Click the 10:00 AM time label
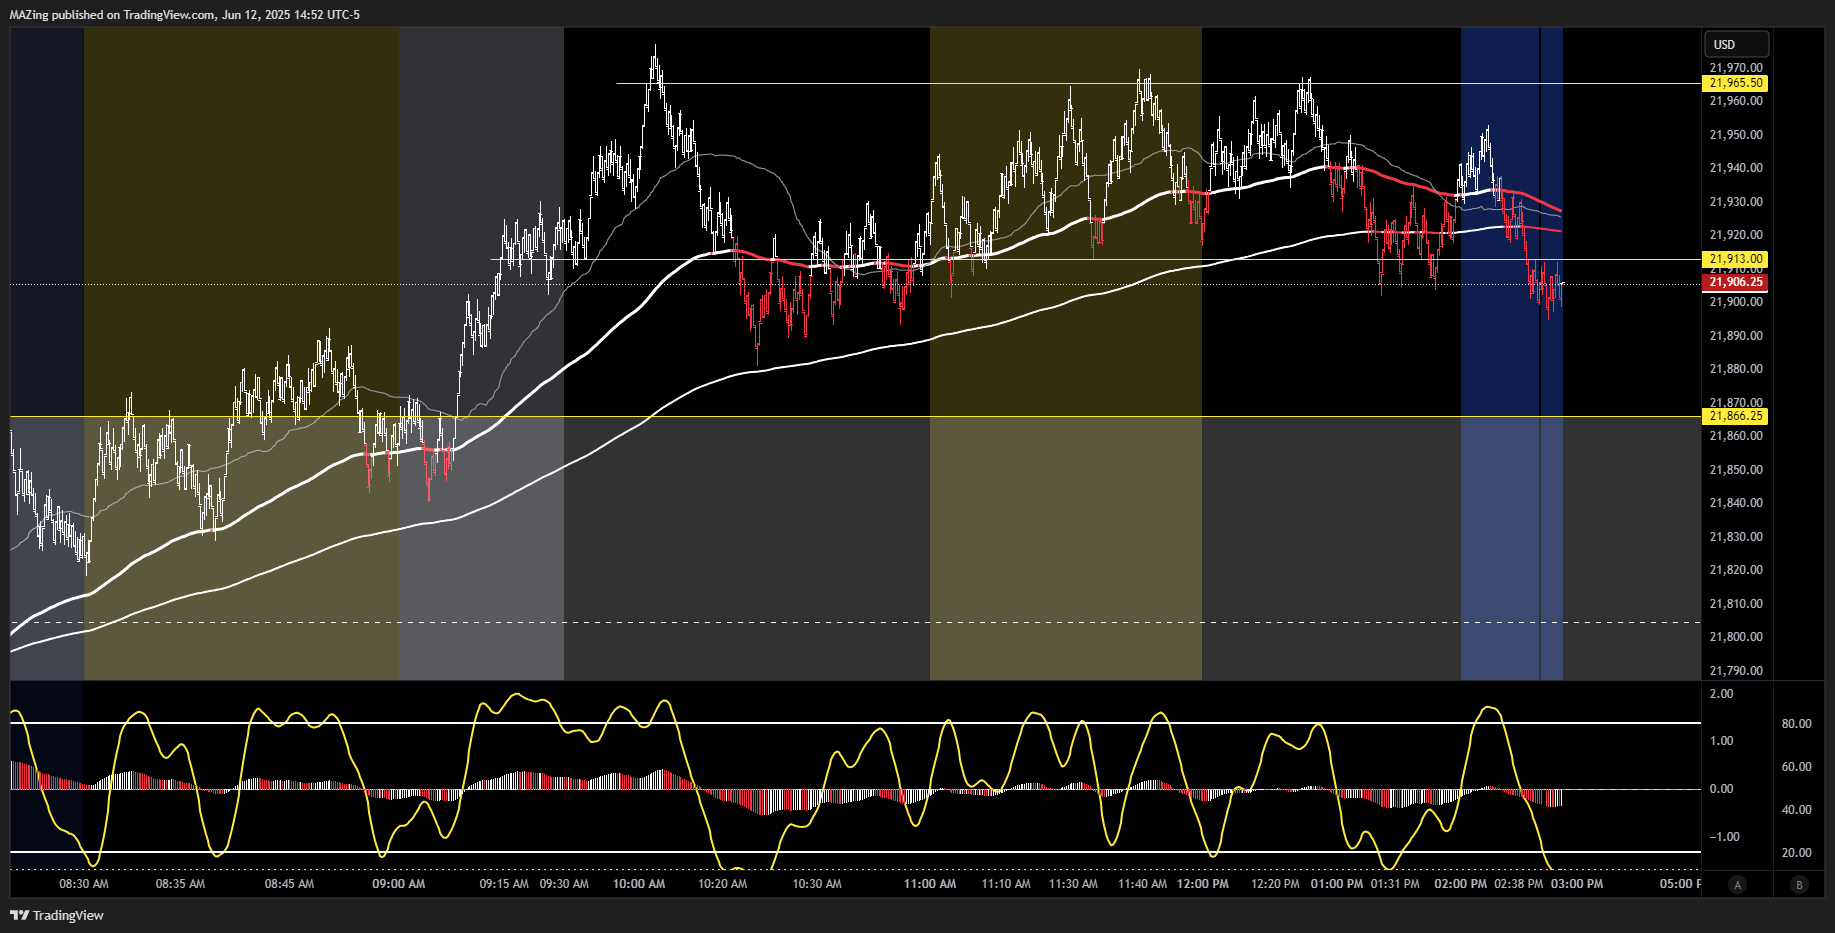This screenshot has width=1835, height=933. coord(639,884)
